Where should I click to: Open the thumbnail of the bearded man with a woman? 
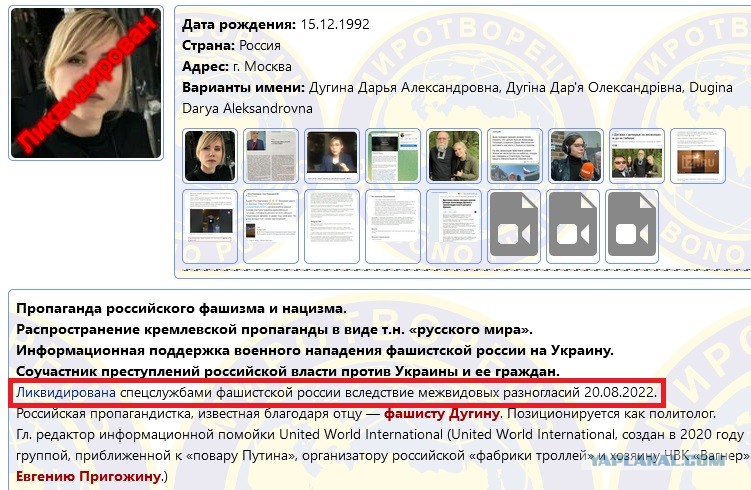(454, 156)
